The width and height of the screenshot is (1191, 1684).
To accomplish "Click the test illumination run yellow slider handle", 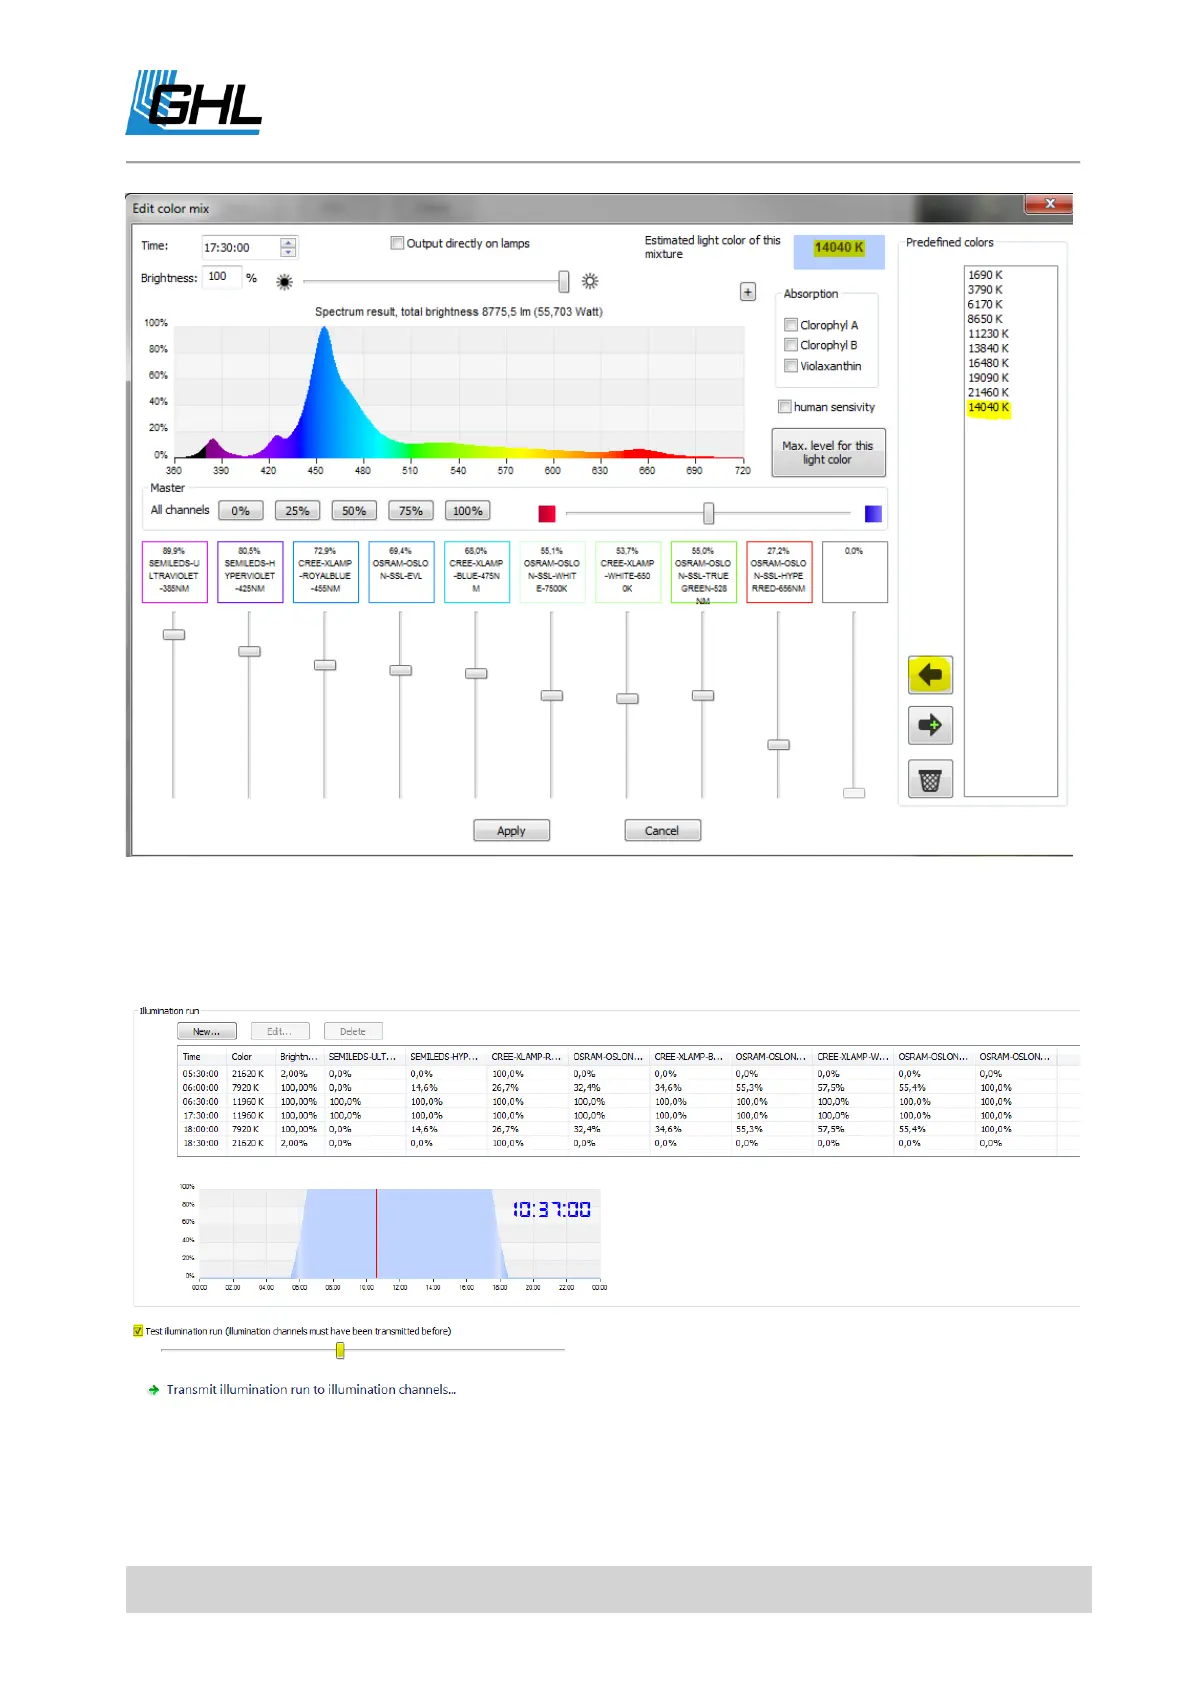I will click(x=340, y=1350).
